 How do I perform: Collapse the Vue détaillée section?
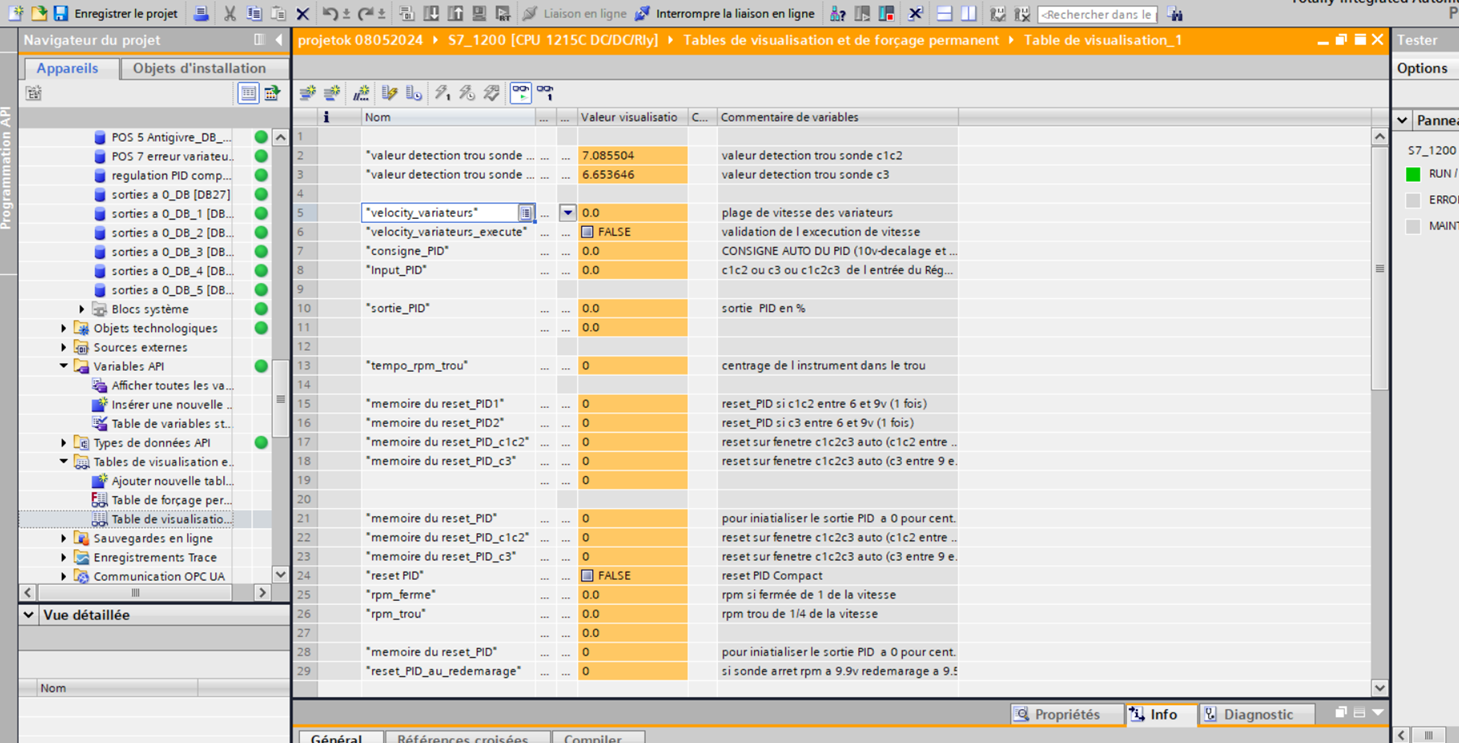point(28,615)
